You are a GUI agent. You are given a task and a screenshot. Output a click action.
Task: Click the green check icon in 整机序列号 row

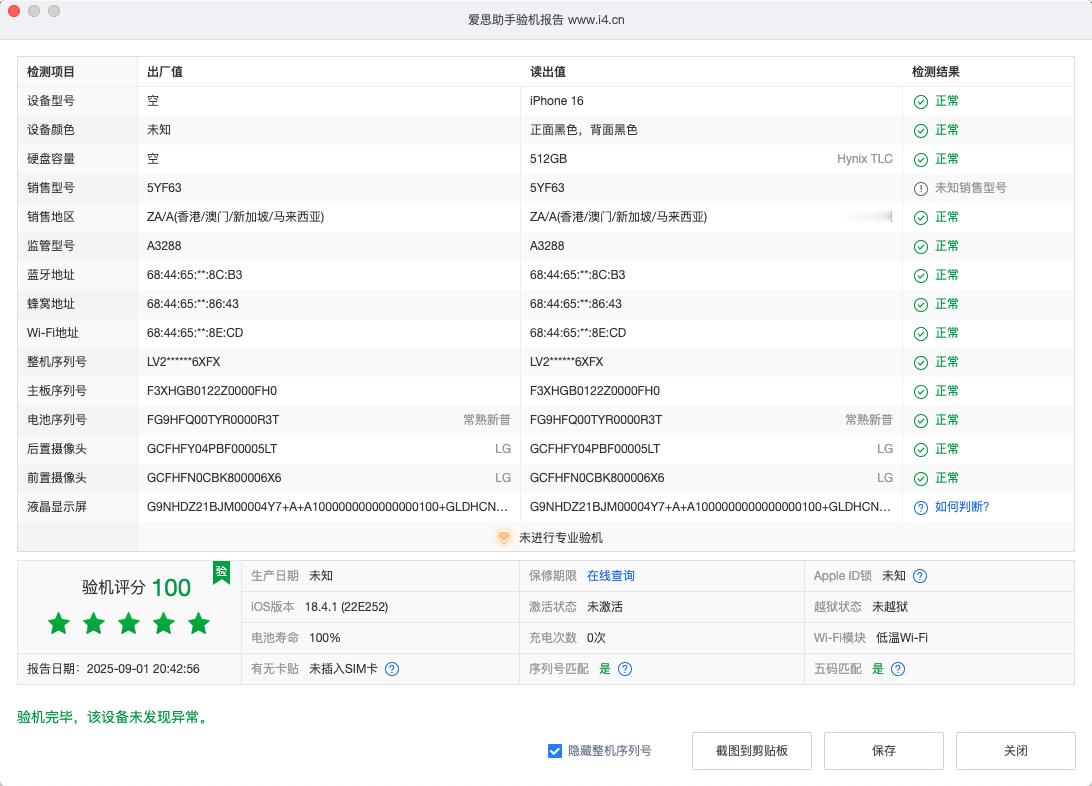point(921,363)
